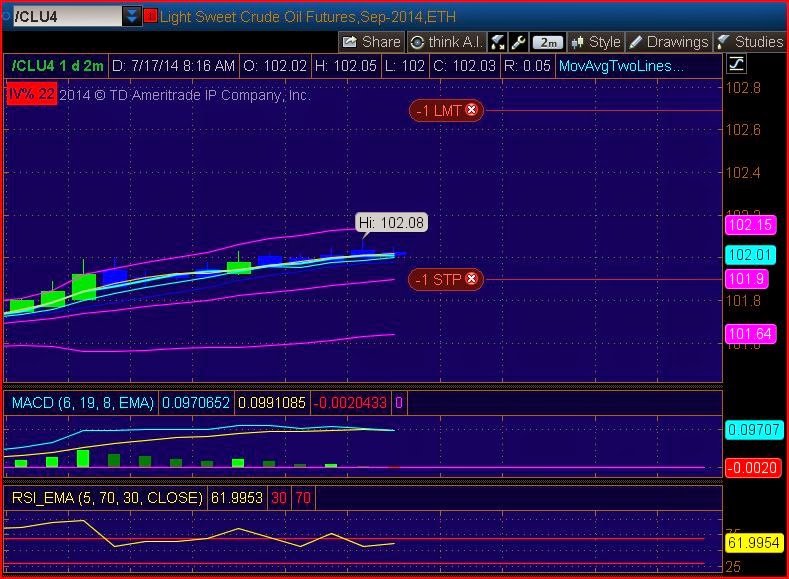
Task: Open the Style menu
Action: pyautogui.click(x=596, y=42)
